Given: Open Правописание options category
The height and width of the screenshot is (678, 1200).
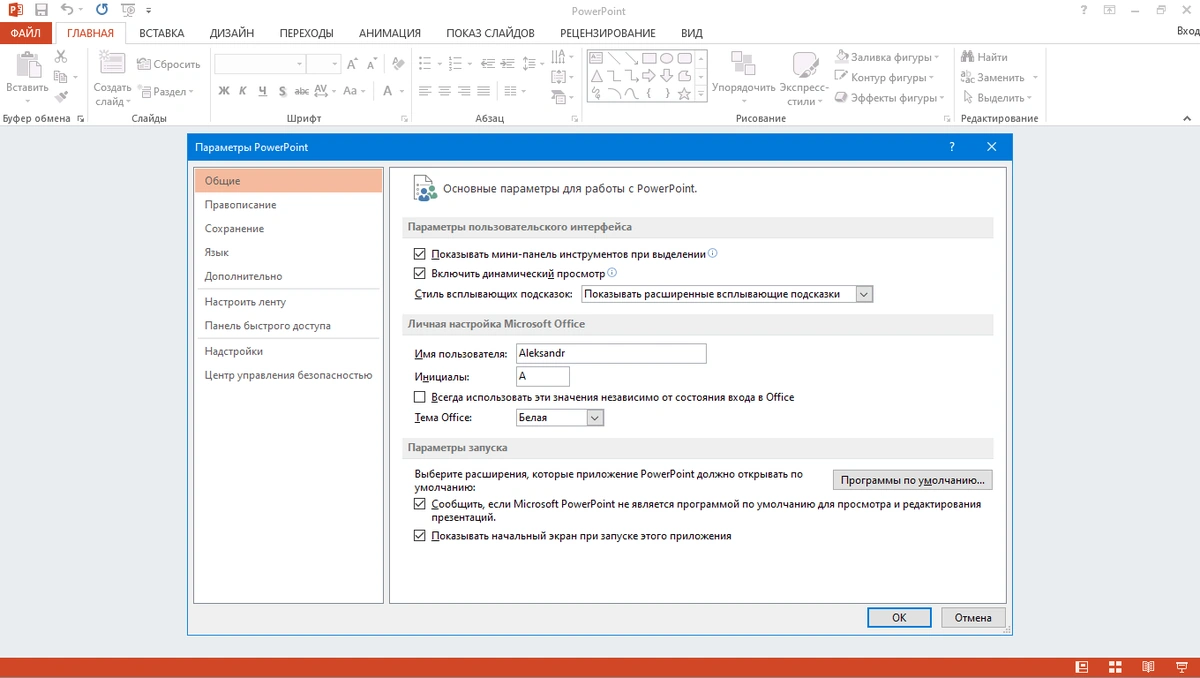Looking at the screenshot, I should click(288, 205).
